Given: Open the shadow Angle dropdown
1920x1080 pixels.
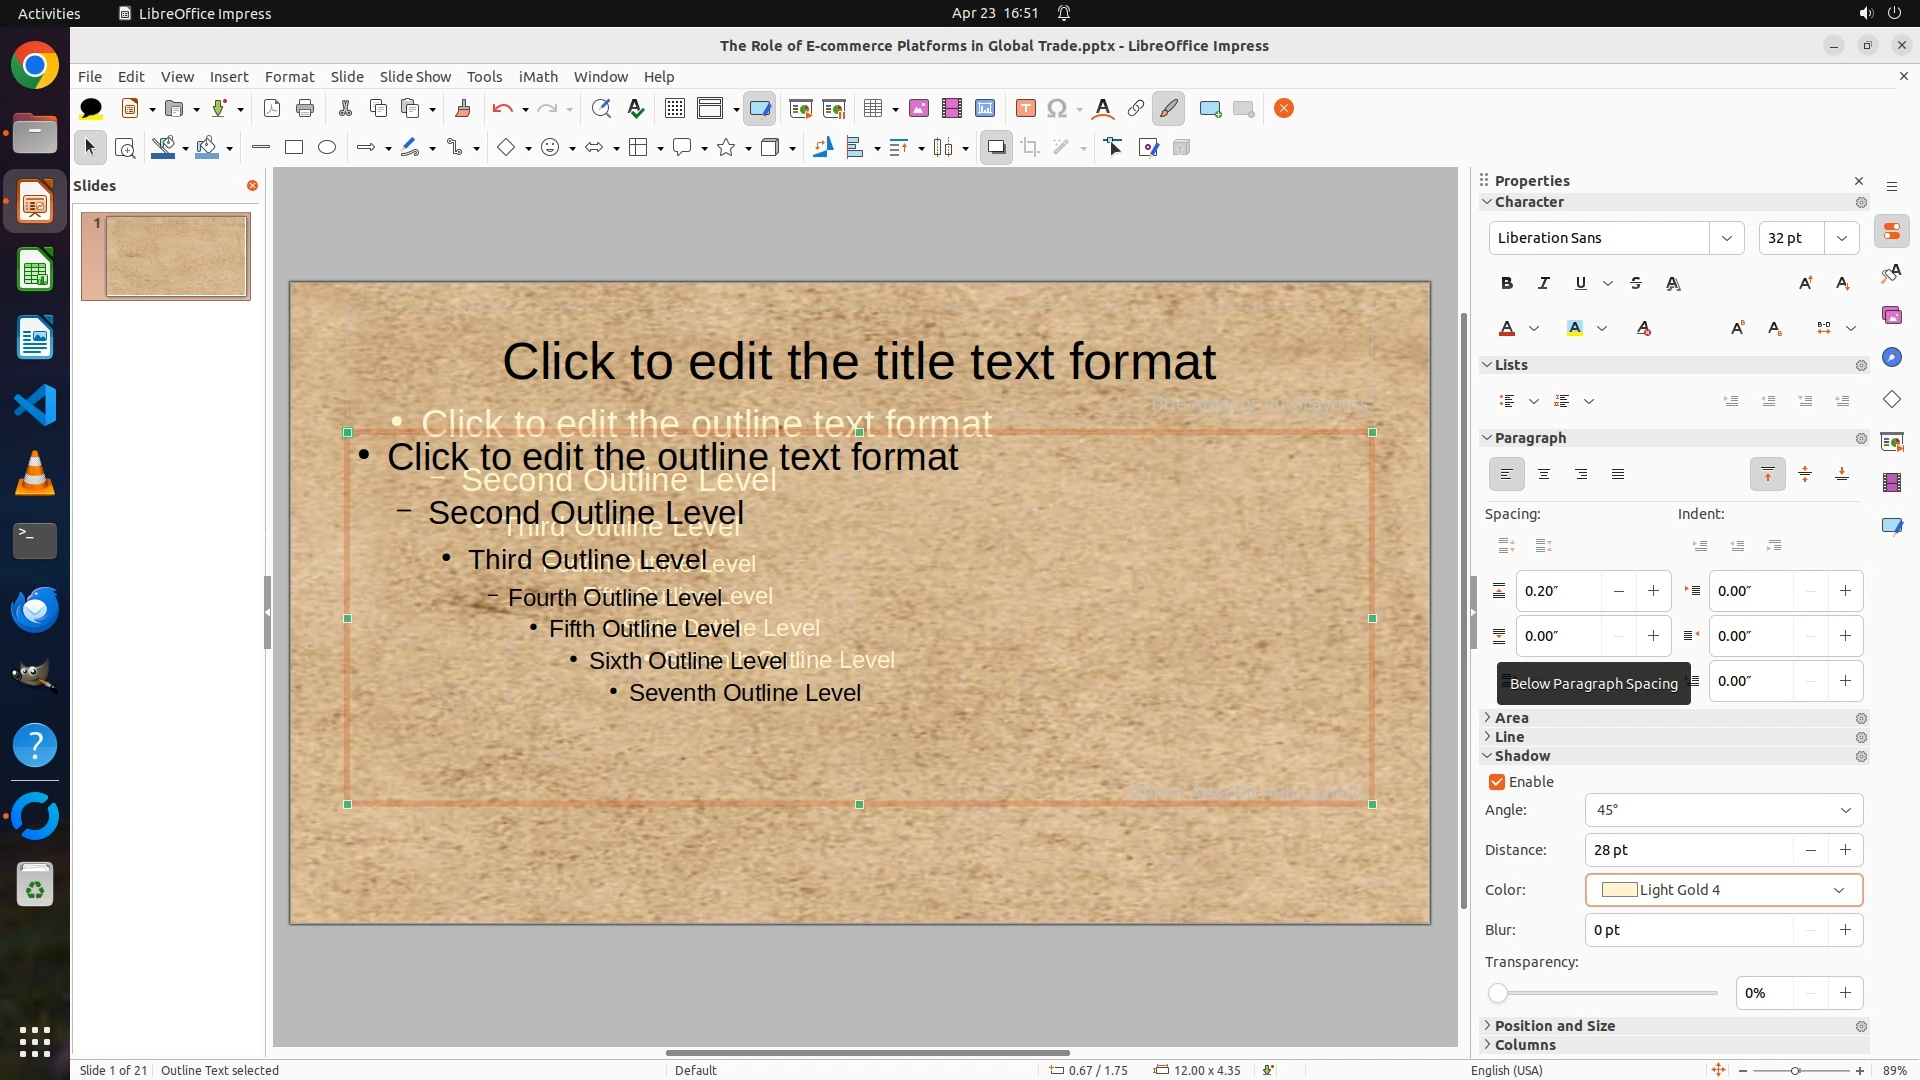Looking at the screenshot, I should (1845, 810).
